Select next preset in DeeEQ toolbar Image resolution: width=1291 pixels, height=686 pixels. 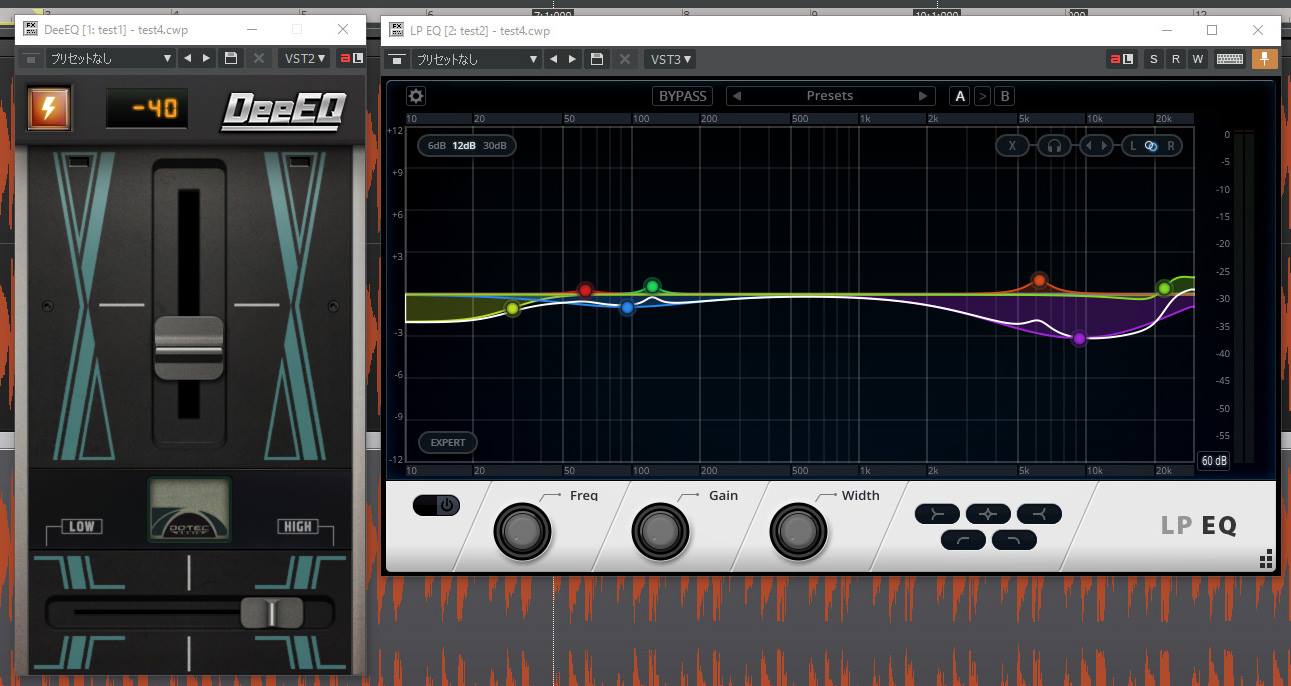click(x=206, y=59)
